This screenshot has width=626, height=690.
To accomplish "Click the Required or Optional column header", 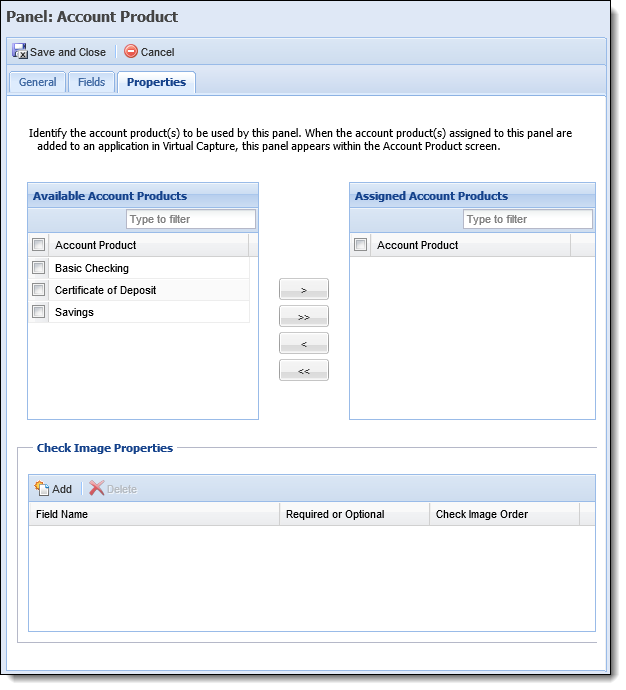I will click(355, 514).
